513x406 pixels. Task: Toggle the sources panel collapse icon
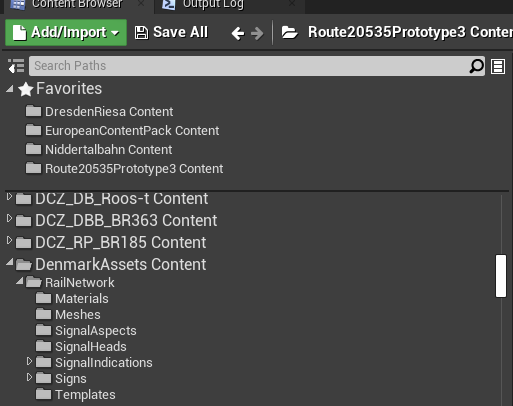[16, 66]
